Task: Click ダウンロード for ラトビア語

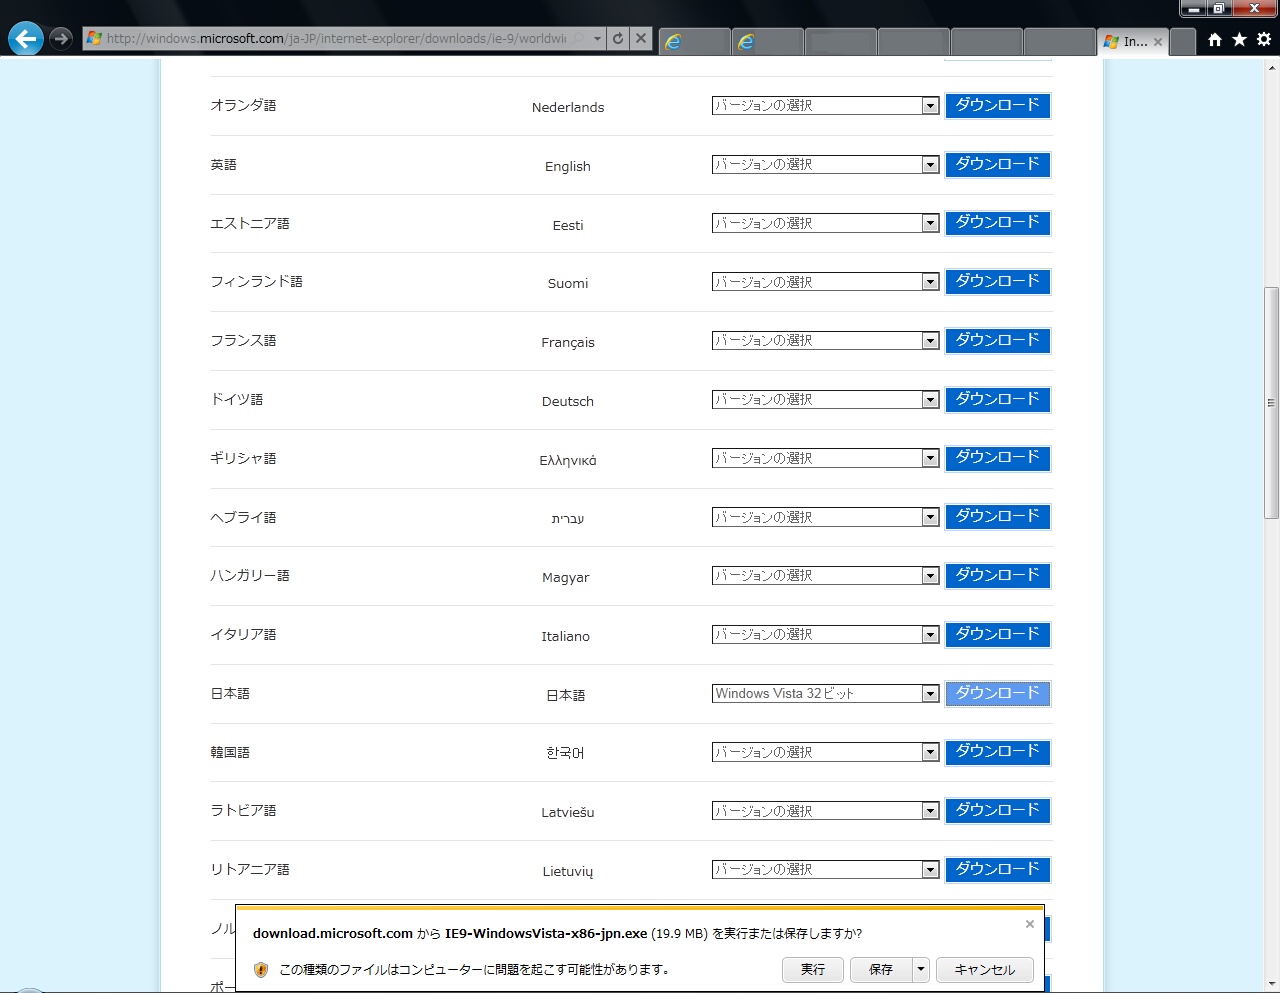Action: 998,810
